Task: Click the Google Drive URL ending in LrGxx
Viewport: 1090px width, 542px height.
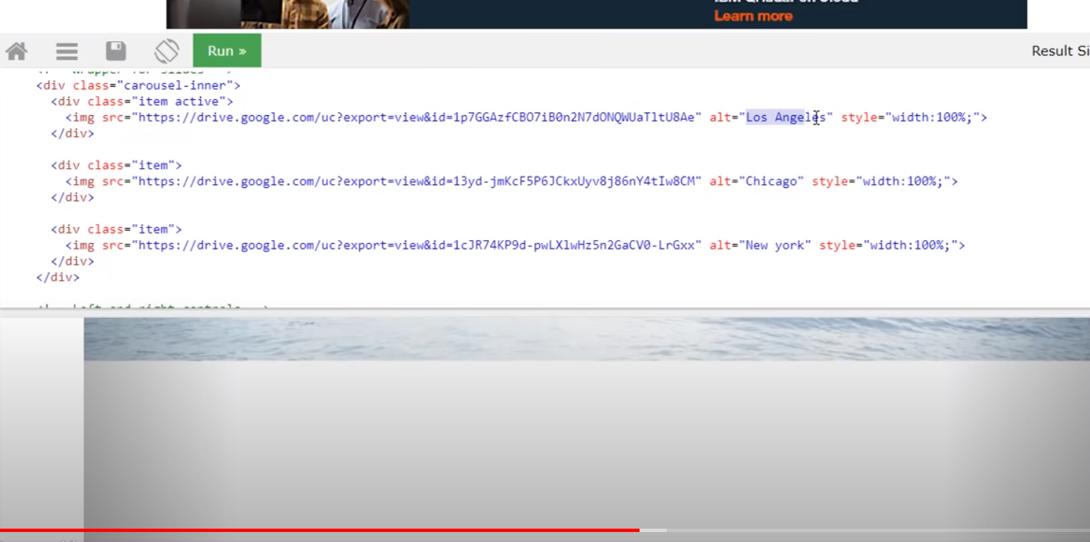Action: point(416,245)
